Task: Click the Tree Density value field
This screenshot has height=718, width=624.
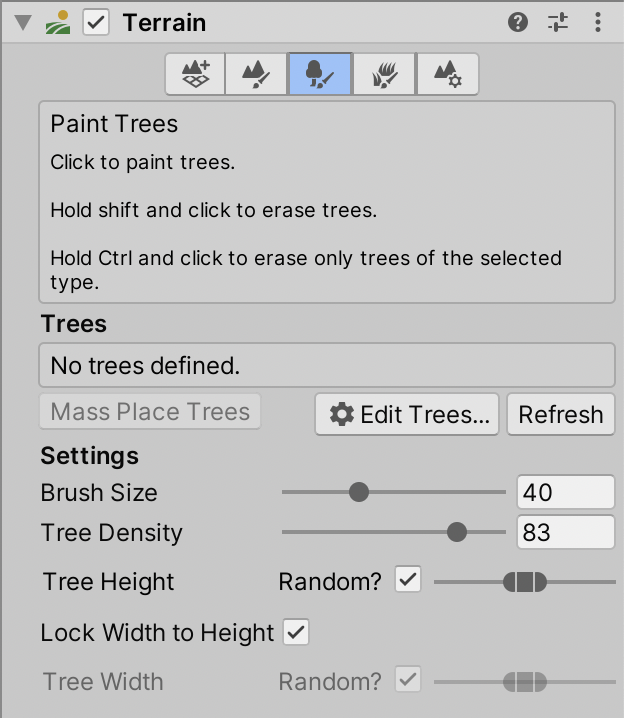Action: coord(565,532)
